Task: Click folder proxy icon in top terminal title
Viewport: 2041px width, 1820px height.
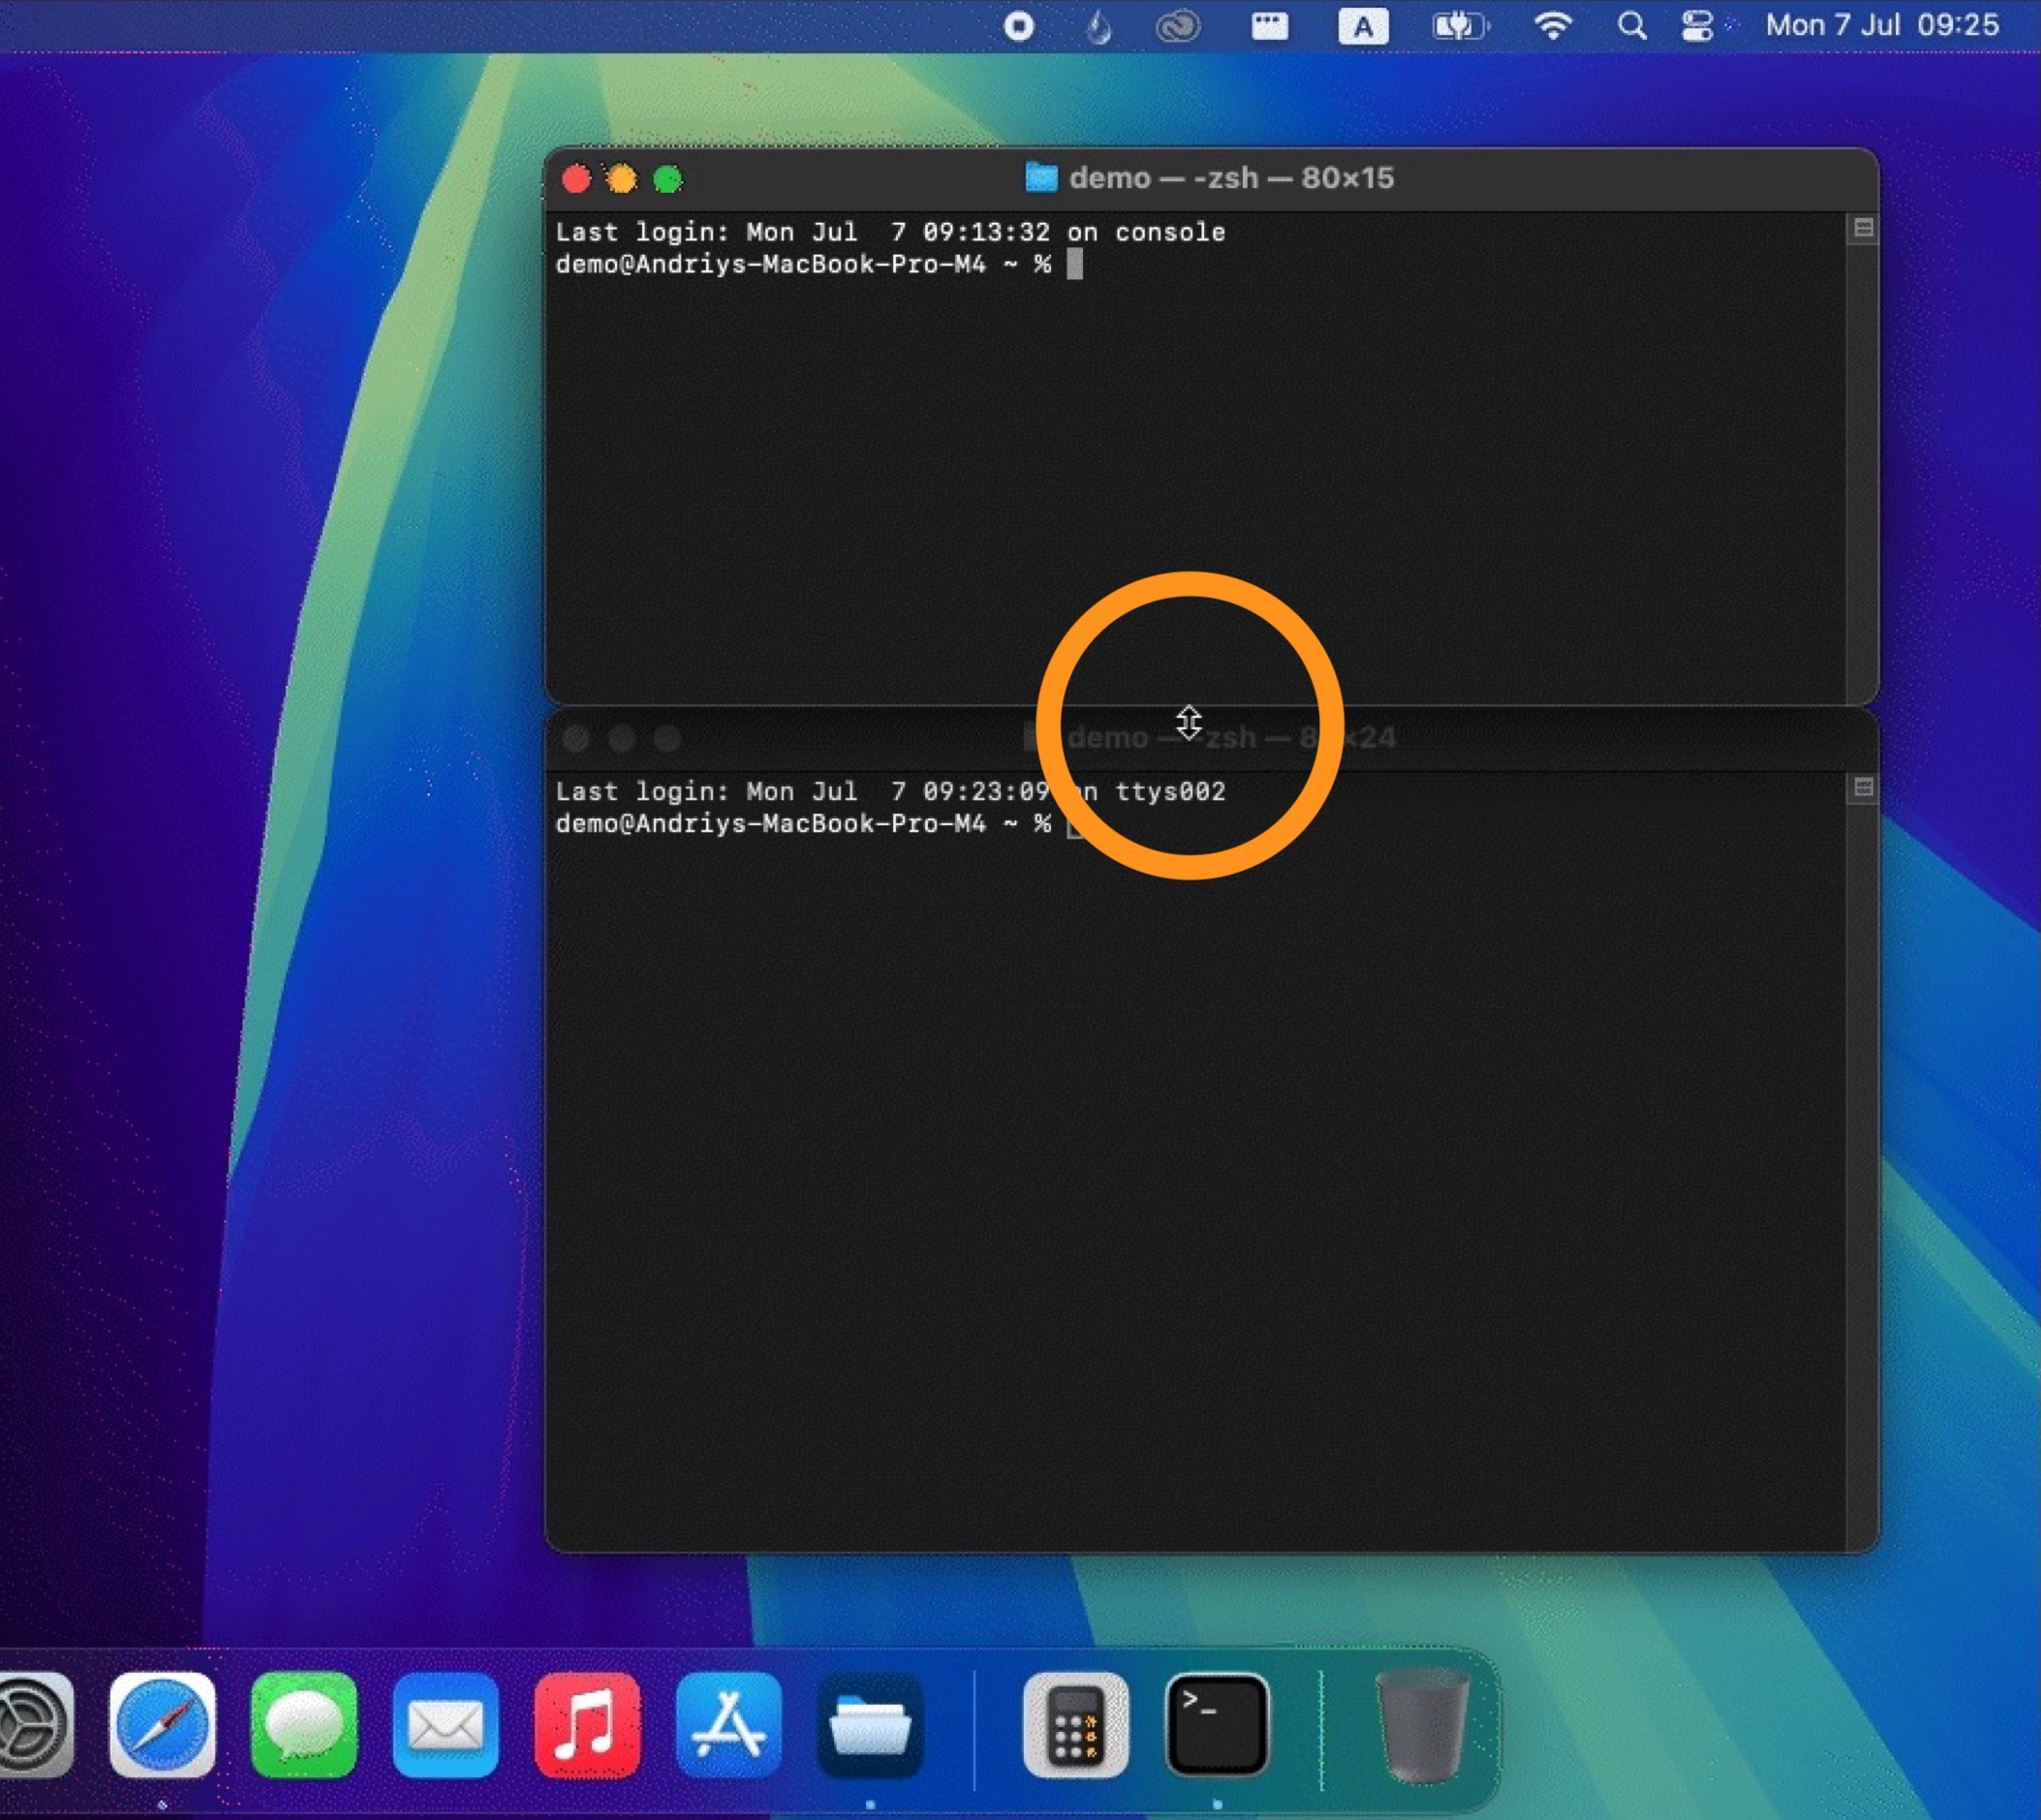Action: click(x=1041, y=179)
